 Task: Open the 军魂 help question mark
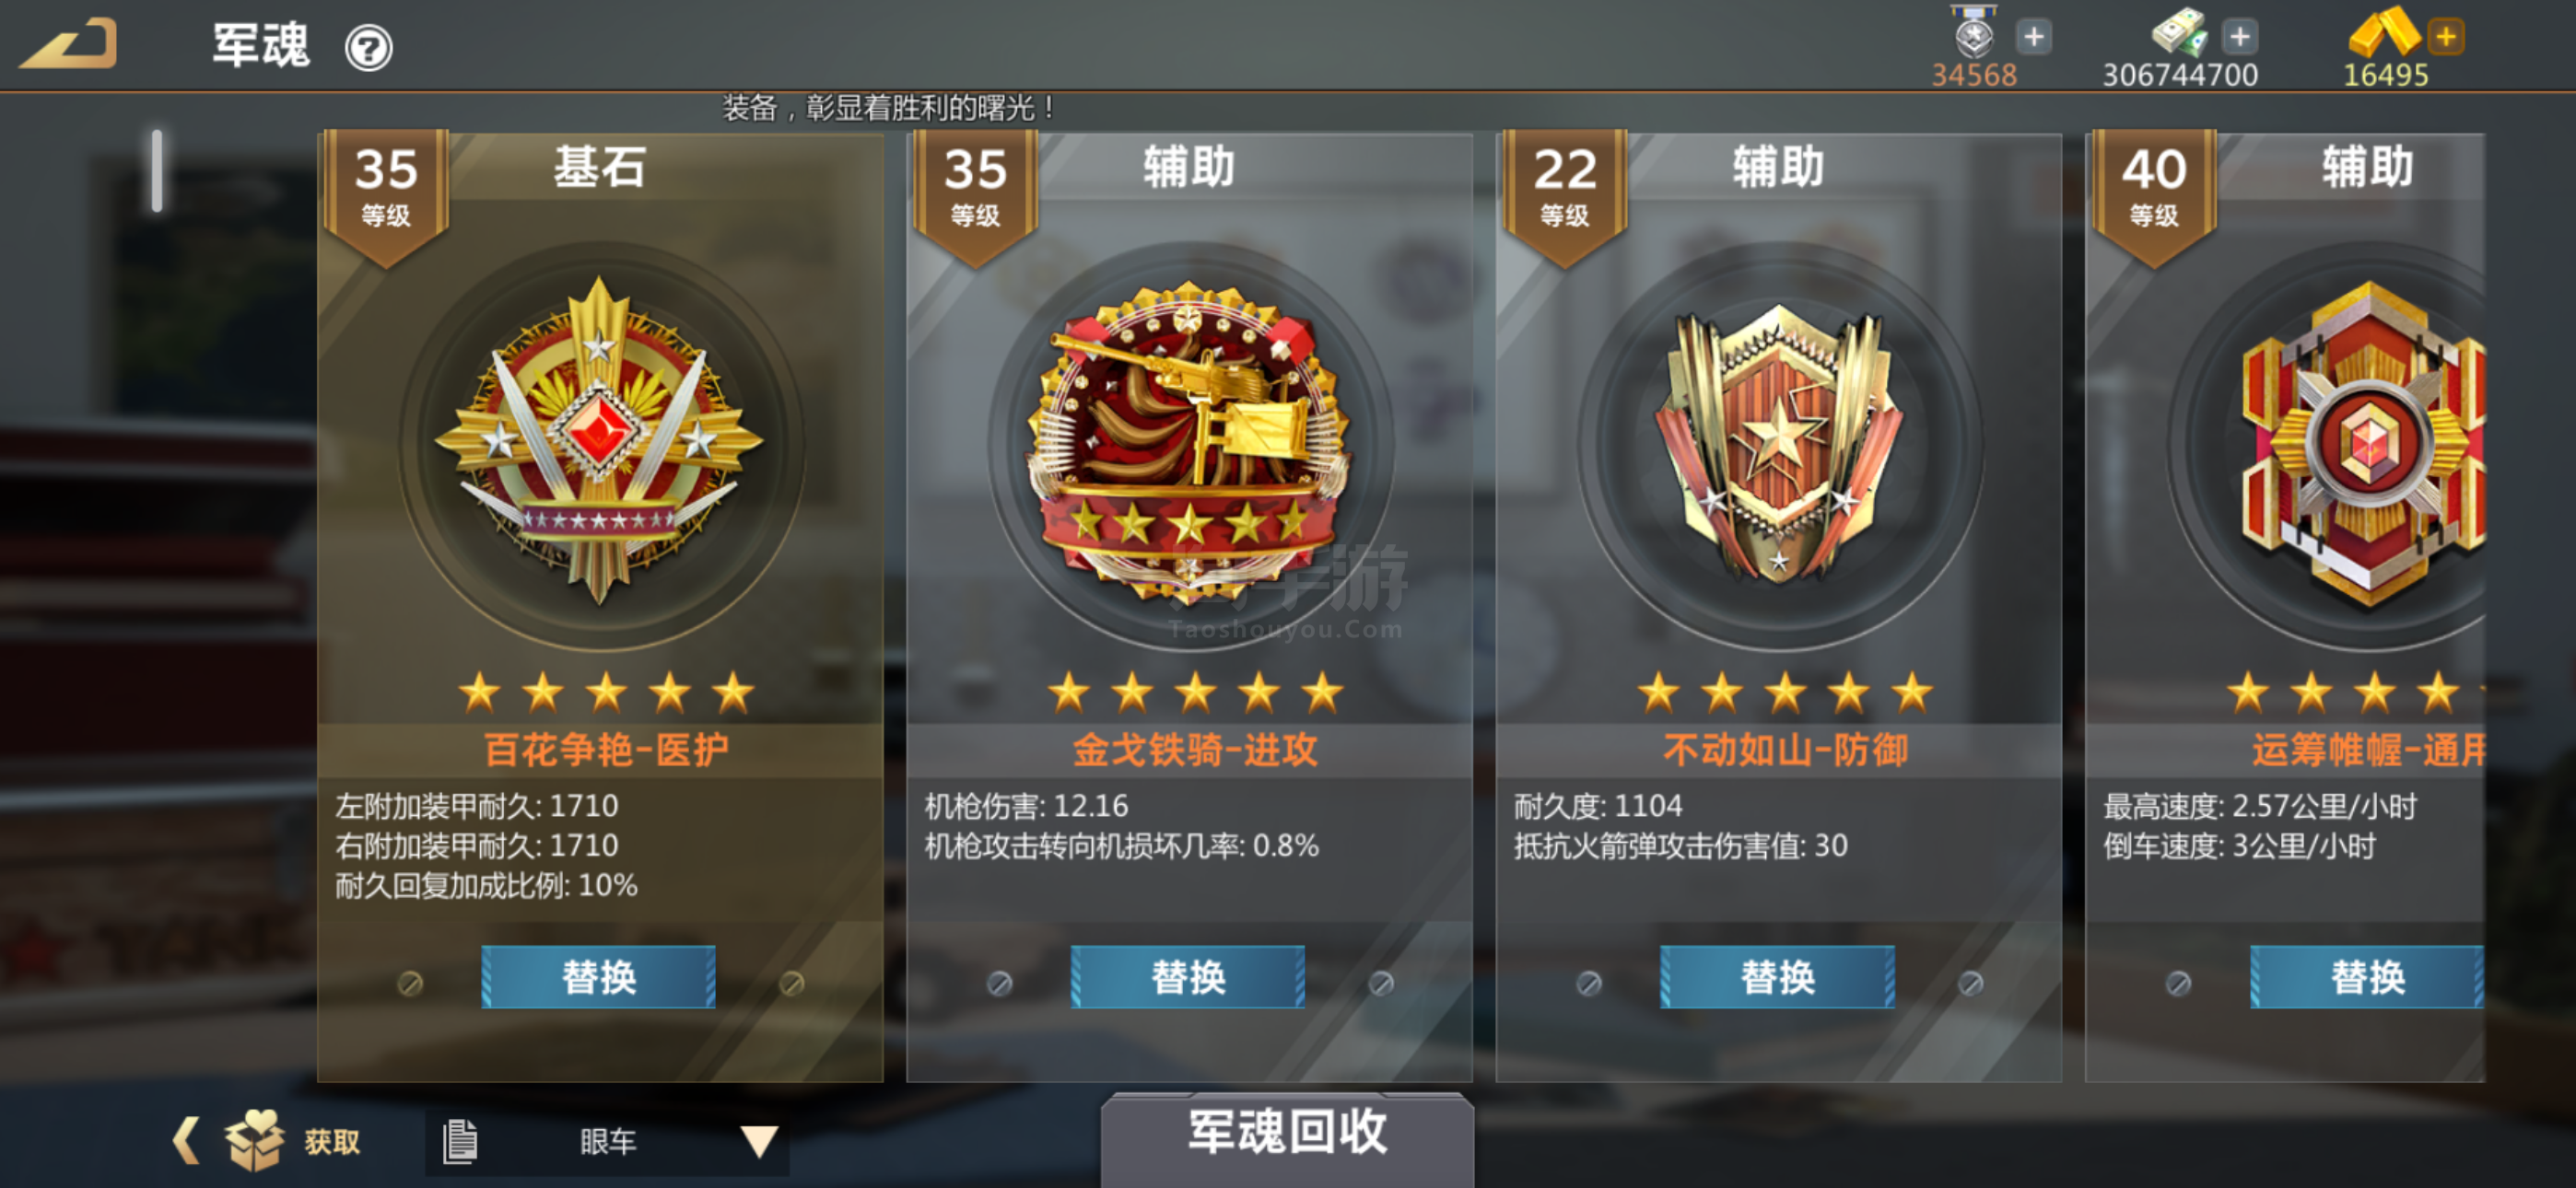pos(369,48)
